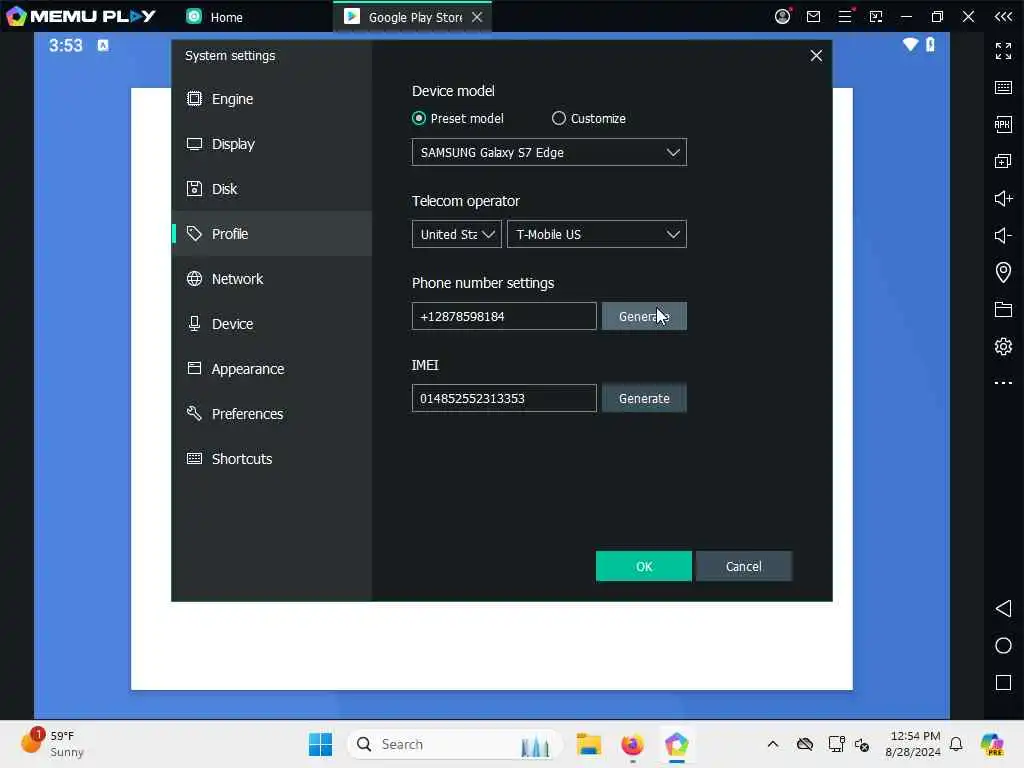Open the Disk settings section

click(x=272, y=189)
